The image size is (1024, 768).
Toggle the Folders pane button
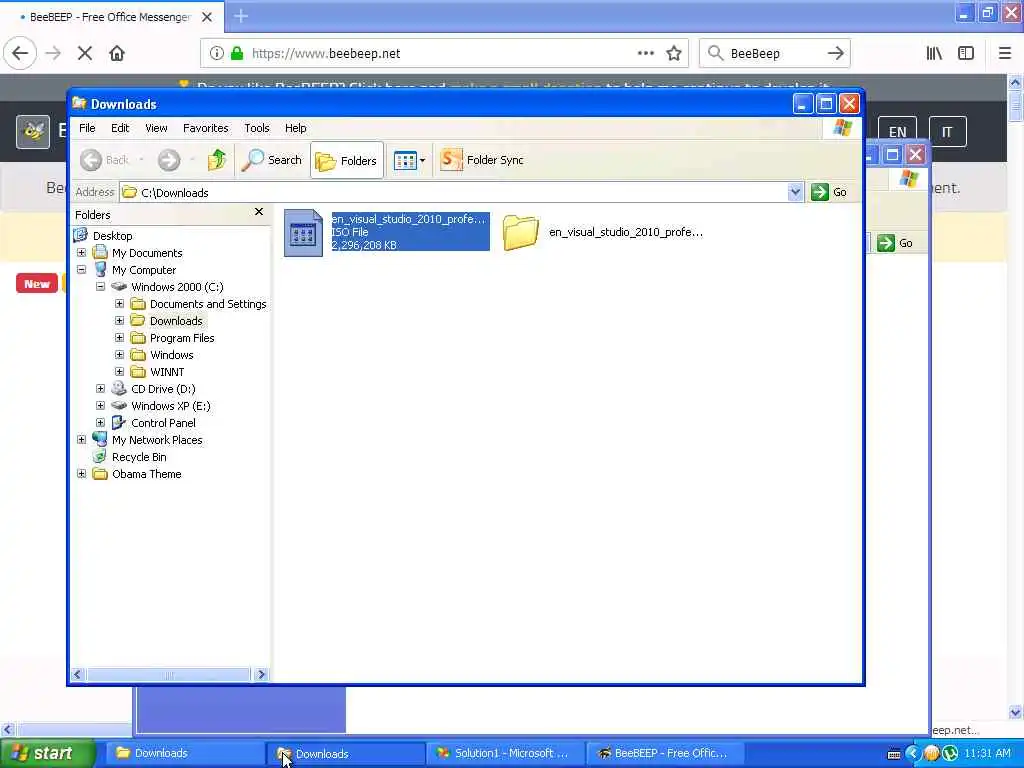pos(347,160)
